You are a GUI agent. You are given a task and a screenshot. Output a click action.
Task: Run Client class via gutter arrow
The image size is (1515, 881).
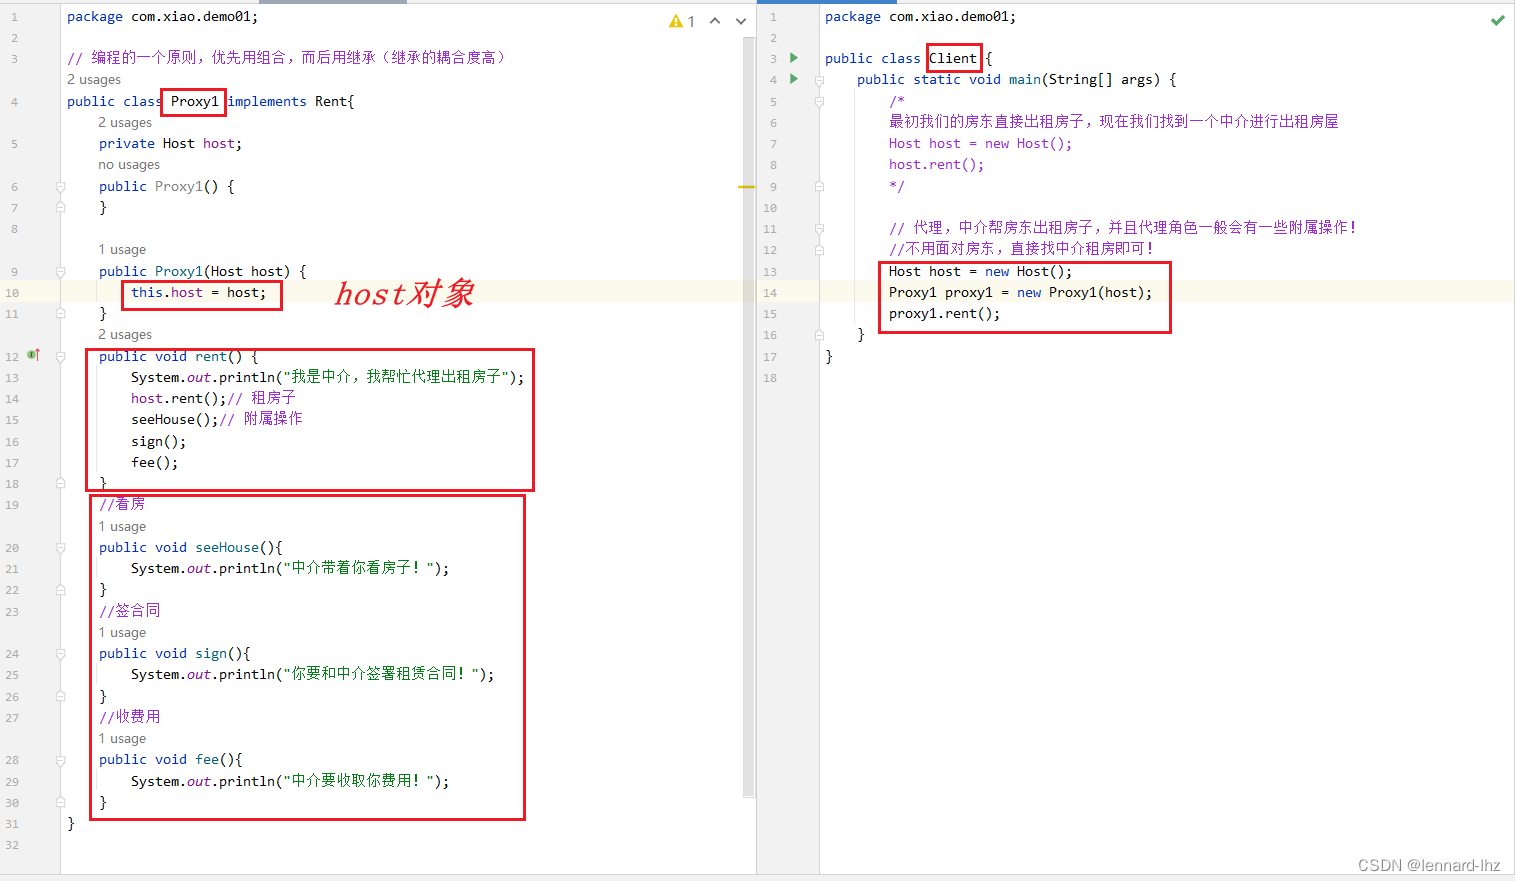[794, 58]
